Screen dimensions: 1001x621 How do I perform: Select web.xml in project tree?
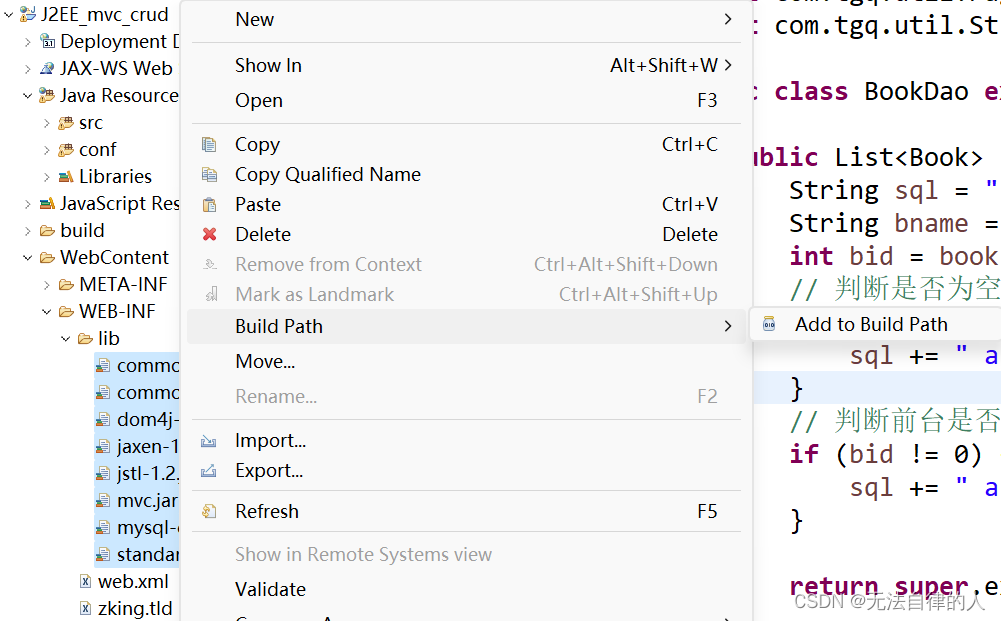click(x=133, y=581)
